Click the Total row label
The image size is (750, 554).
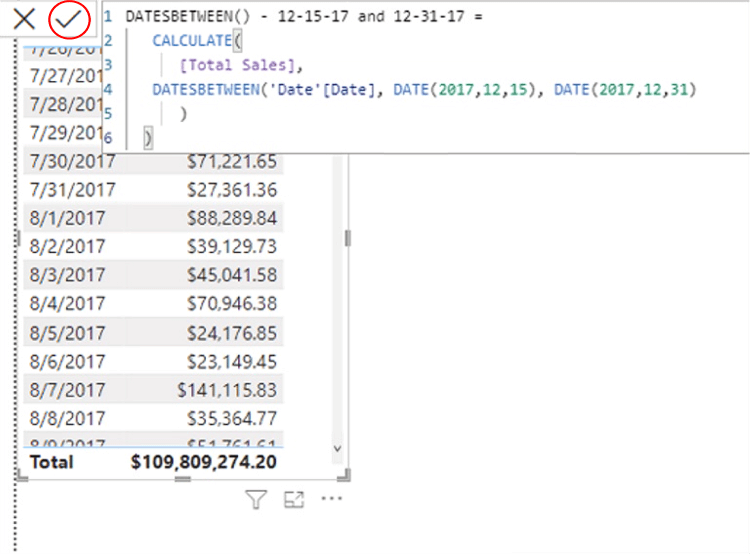coord(52,462)
